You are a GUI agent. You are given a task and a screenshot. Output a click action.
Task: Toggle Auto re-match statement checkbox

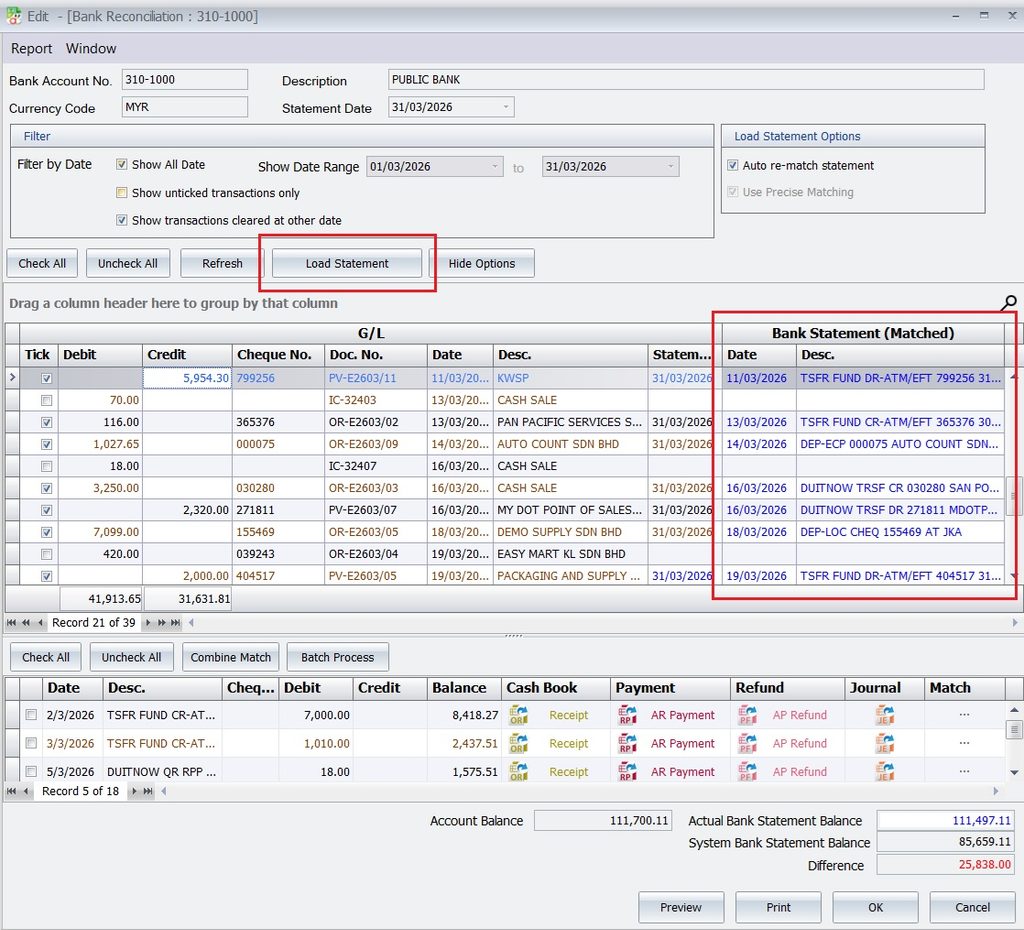click(x=733, y=165)
